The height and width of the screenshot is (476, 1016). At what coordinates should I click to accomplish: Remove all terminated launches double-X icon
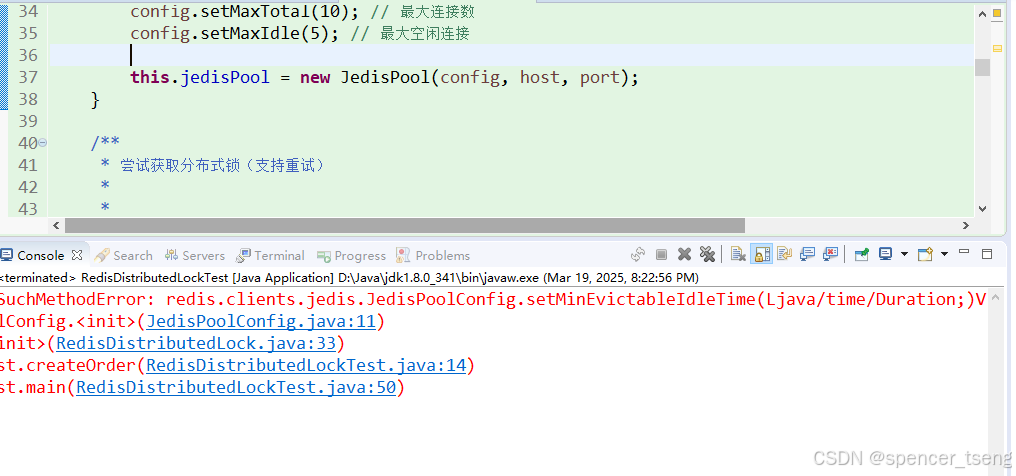click(708, 255)
